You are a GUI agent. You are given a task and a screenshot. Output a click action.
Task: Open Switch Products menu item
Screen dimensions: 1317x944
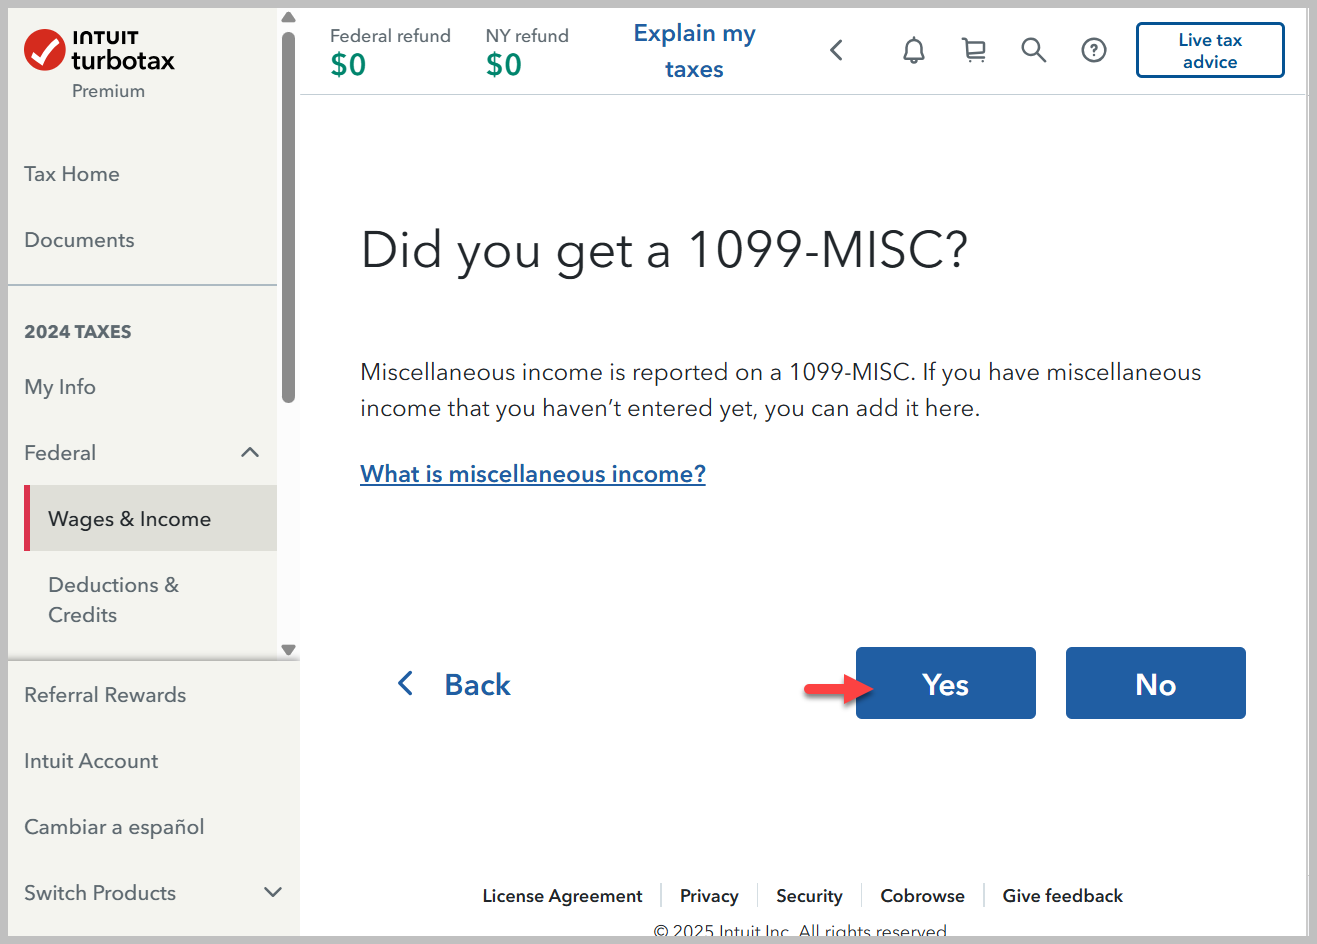(100, 893)
